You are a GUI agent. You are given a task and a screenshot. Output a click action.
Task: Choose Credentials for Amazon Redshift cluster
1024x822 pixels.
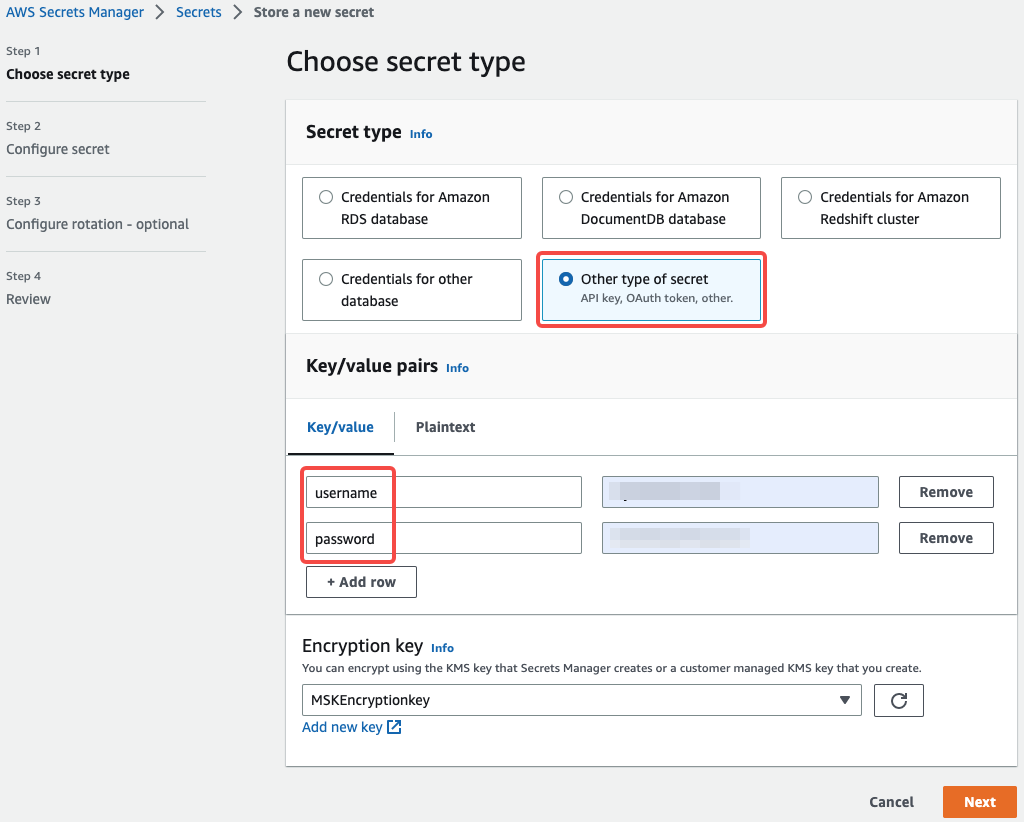point(805,197)
